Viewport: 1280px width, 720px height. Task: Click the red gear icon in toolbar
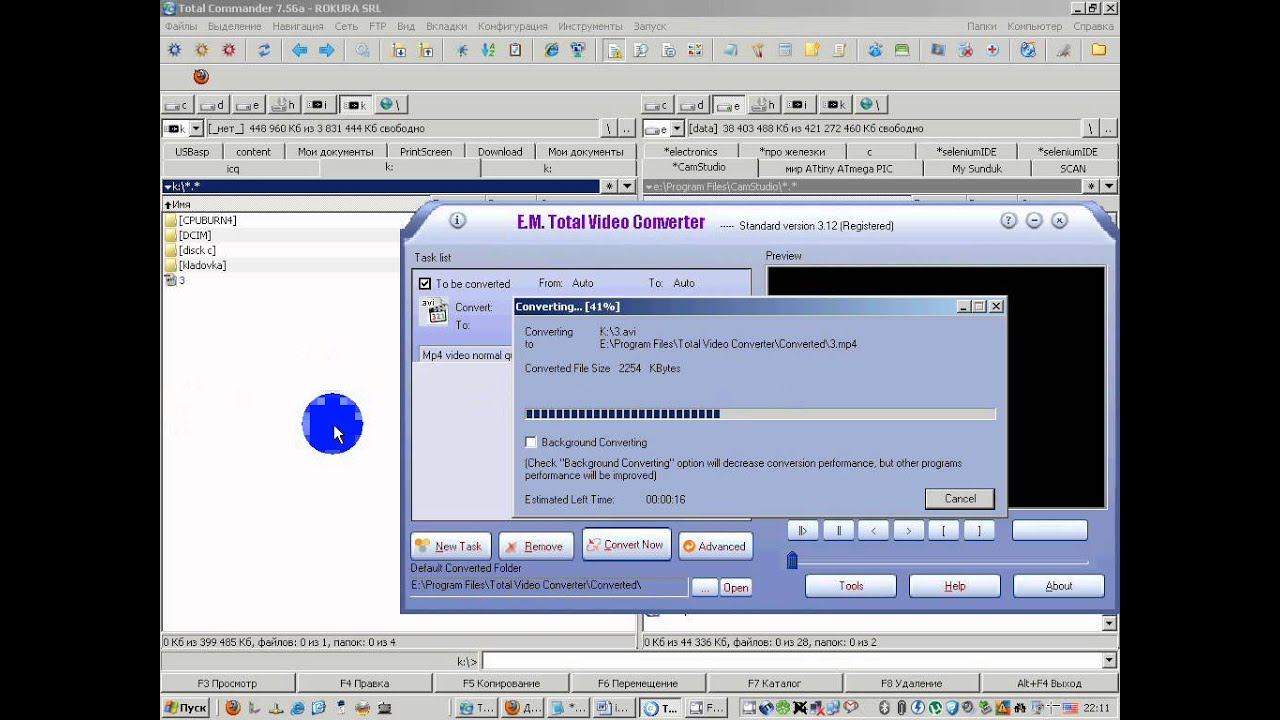tap(229, 50)
